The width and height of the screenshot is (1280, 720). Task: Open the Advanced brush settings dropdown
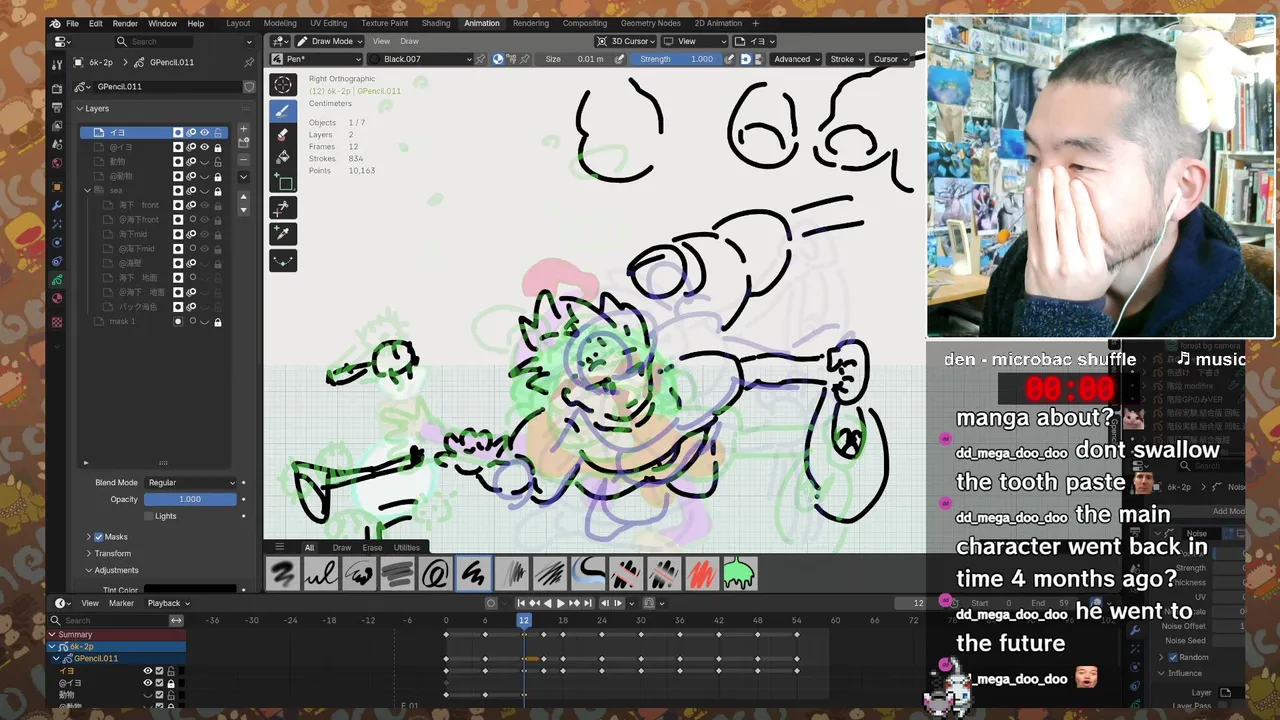click(x=796, y=59)
